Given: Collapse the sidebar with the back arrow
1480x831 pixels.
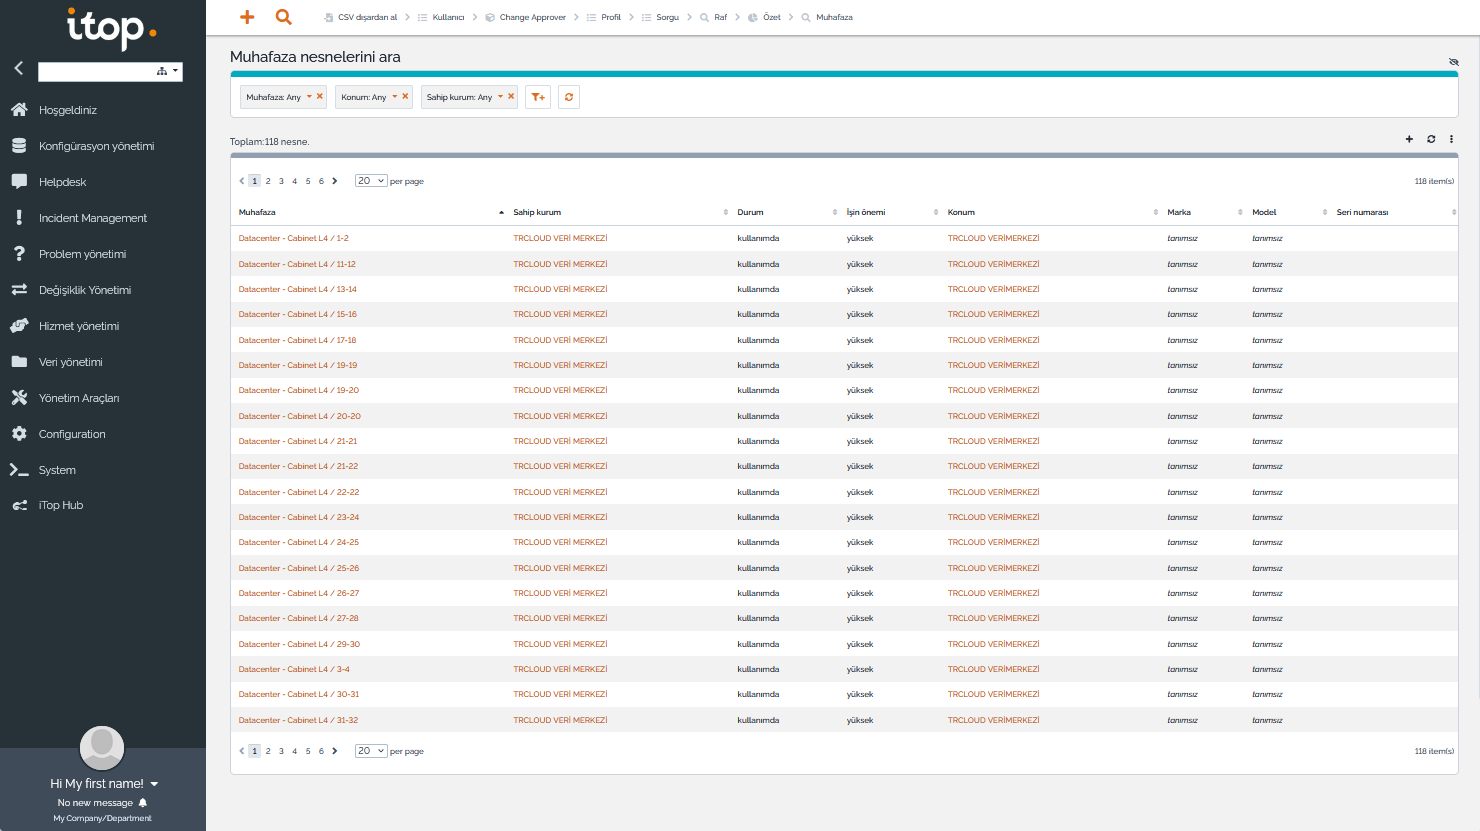Looking at the screenshot, I should [18, 68].
